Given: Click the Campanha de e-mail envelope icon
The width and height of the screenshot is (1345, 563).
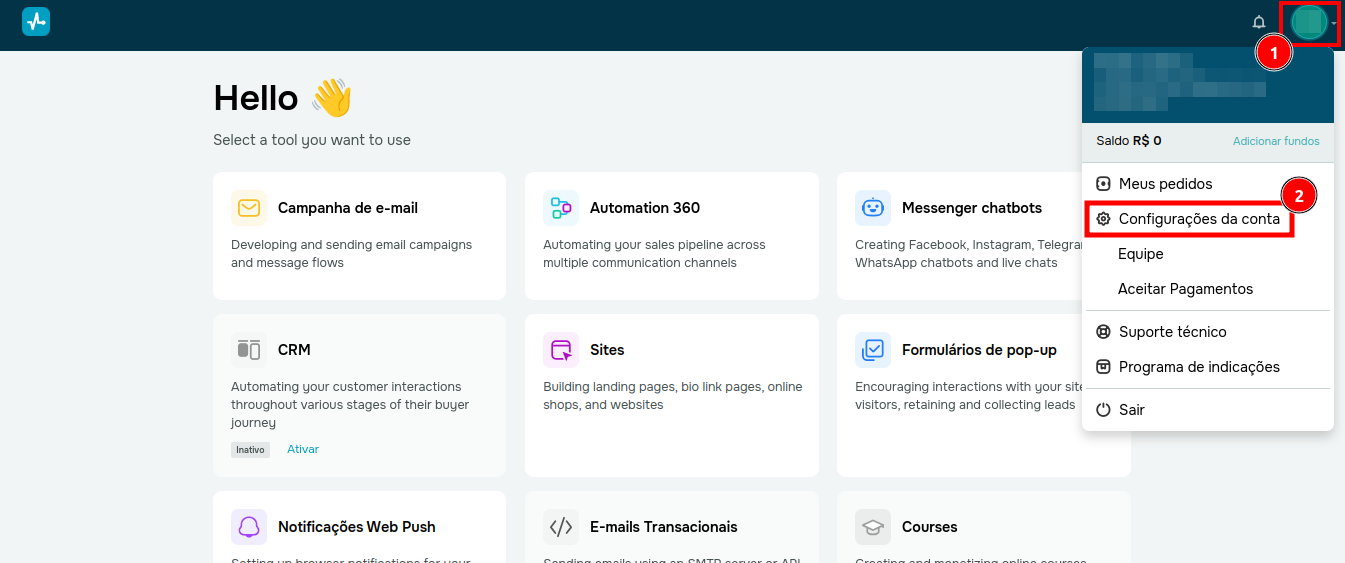Looking at the screenshot, I should 248,208.
